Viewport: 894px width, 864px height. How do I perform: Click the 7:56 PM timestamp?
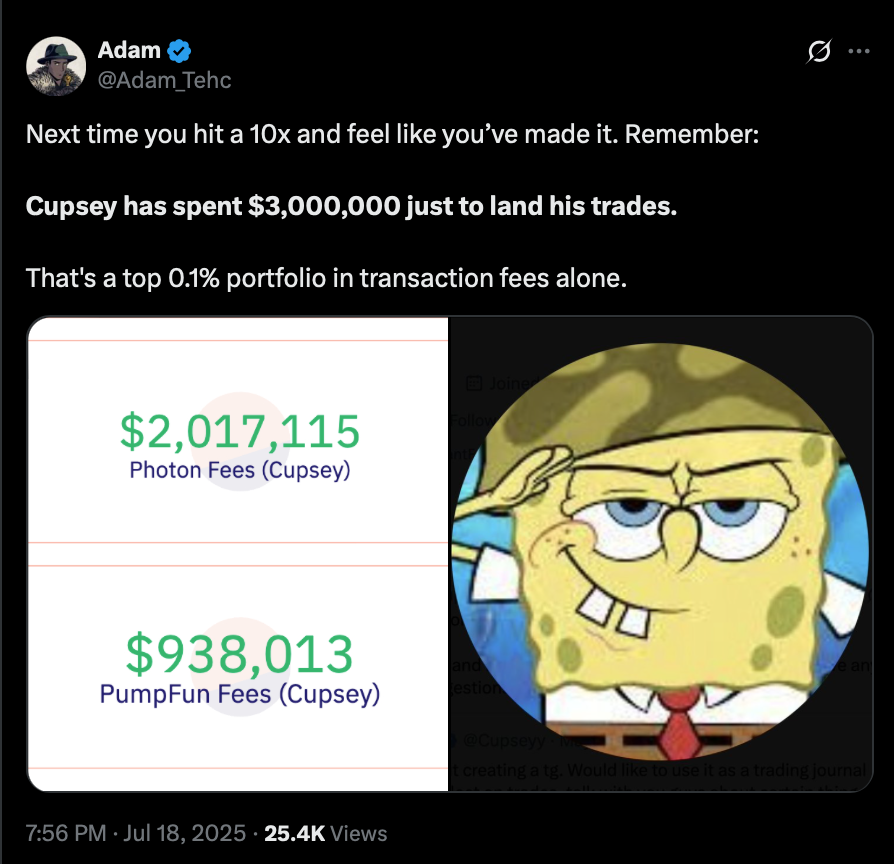click(x=66, y=832)
